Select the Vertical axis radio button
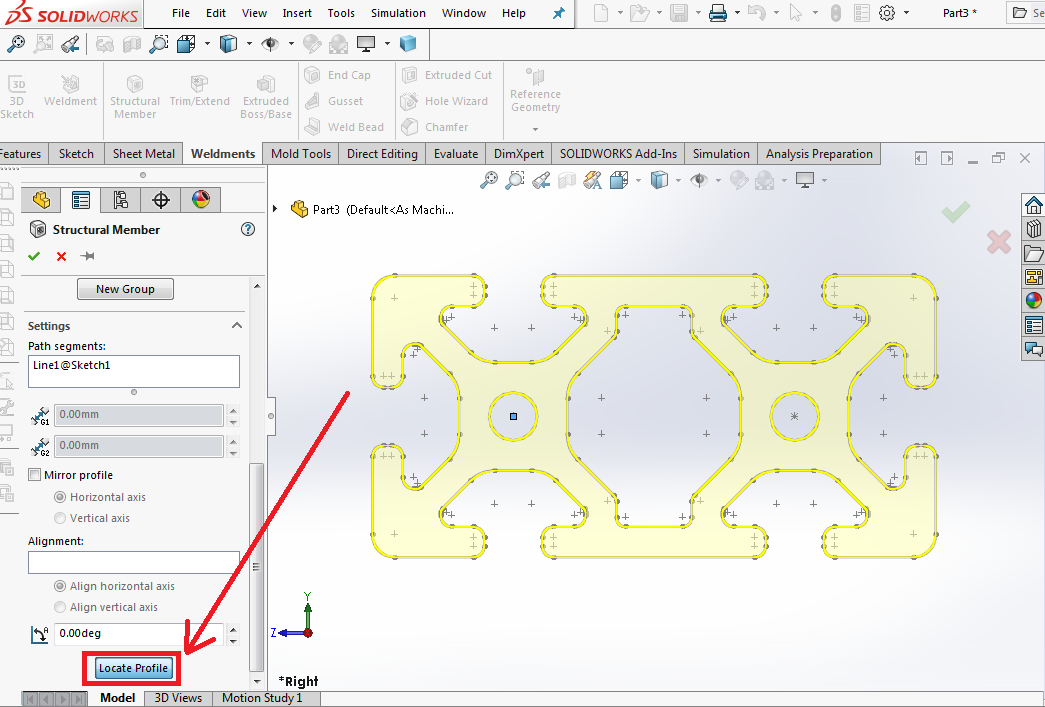The width and height of the screenshot is (1045, 707). [x=60, y=518]
